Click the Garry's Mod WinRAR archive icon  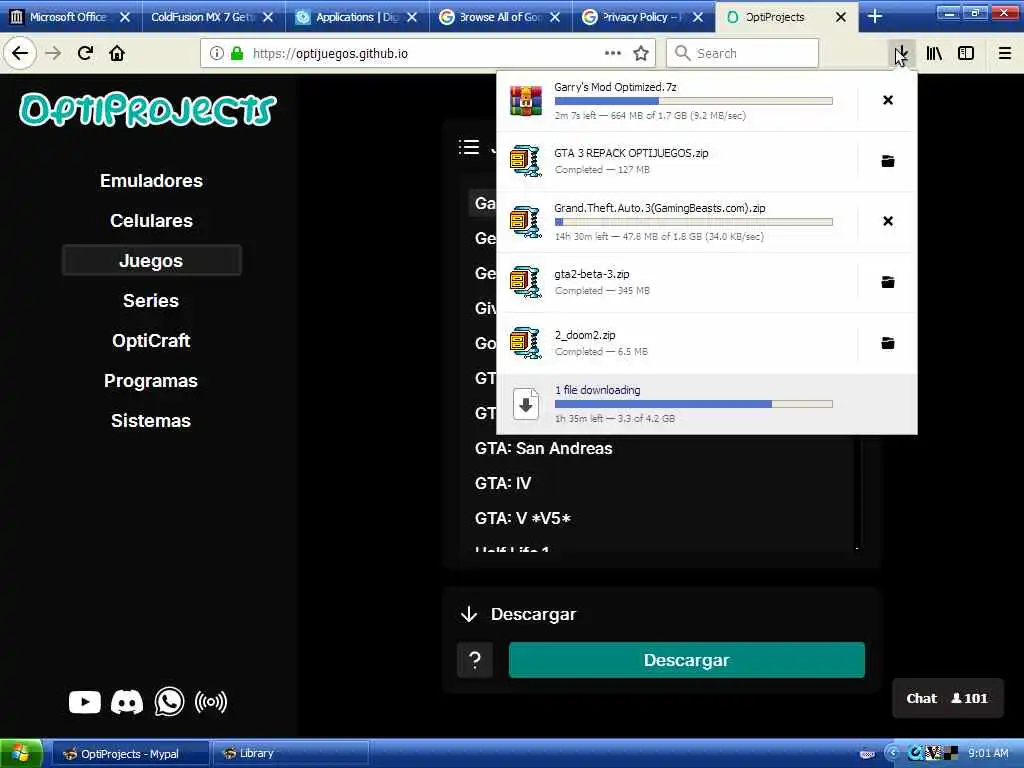tap(526, 101)
